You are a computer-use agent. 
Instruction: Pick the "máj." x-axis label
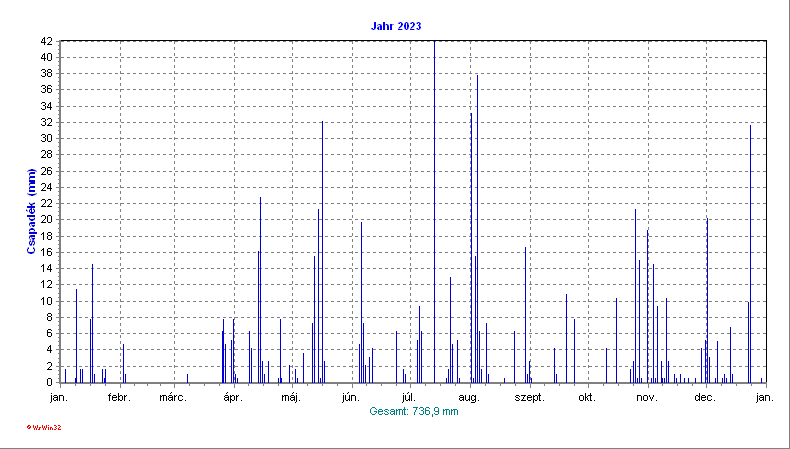(291, 398)
